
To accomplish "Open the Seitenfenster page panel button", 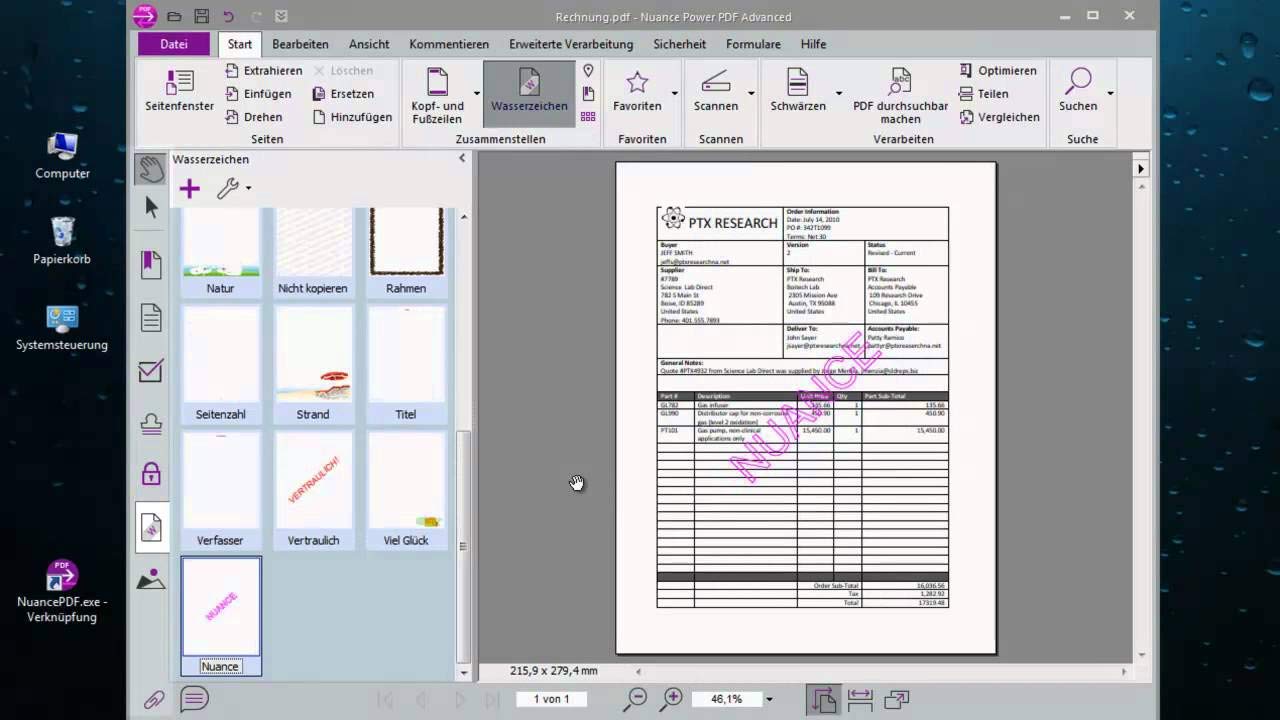I will pyautogui.click(x=179, y=91).
